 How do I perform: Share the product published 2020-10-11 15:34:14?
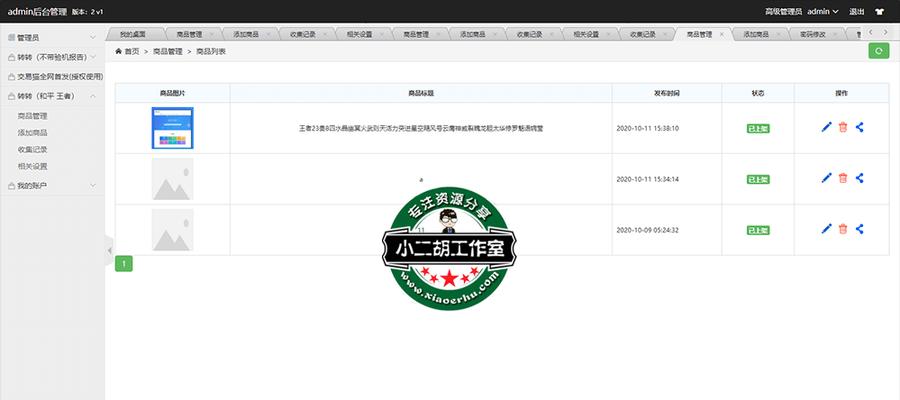pos(859,178)
